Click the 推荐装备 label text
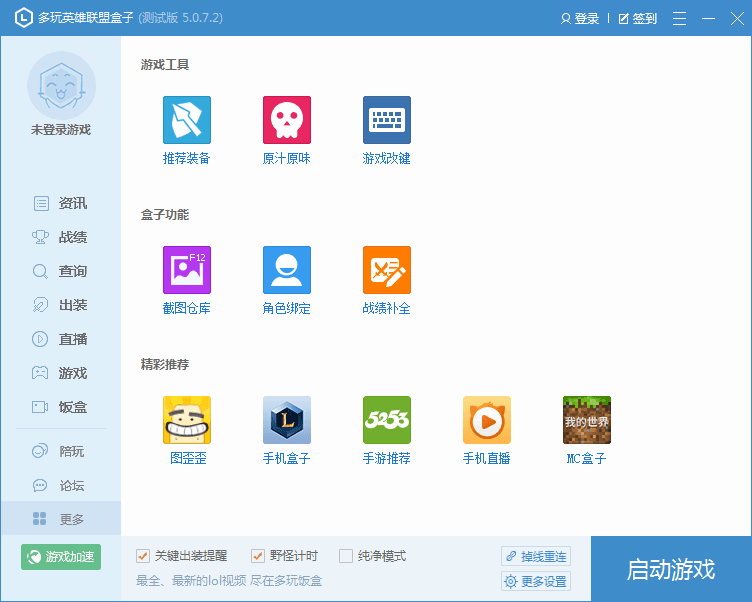This screenshot has height=602, width=752. click(187, 158)
